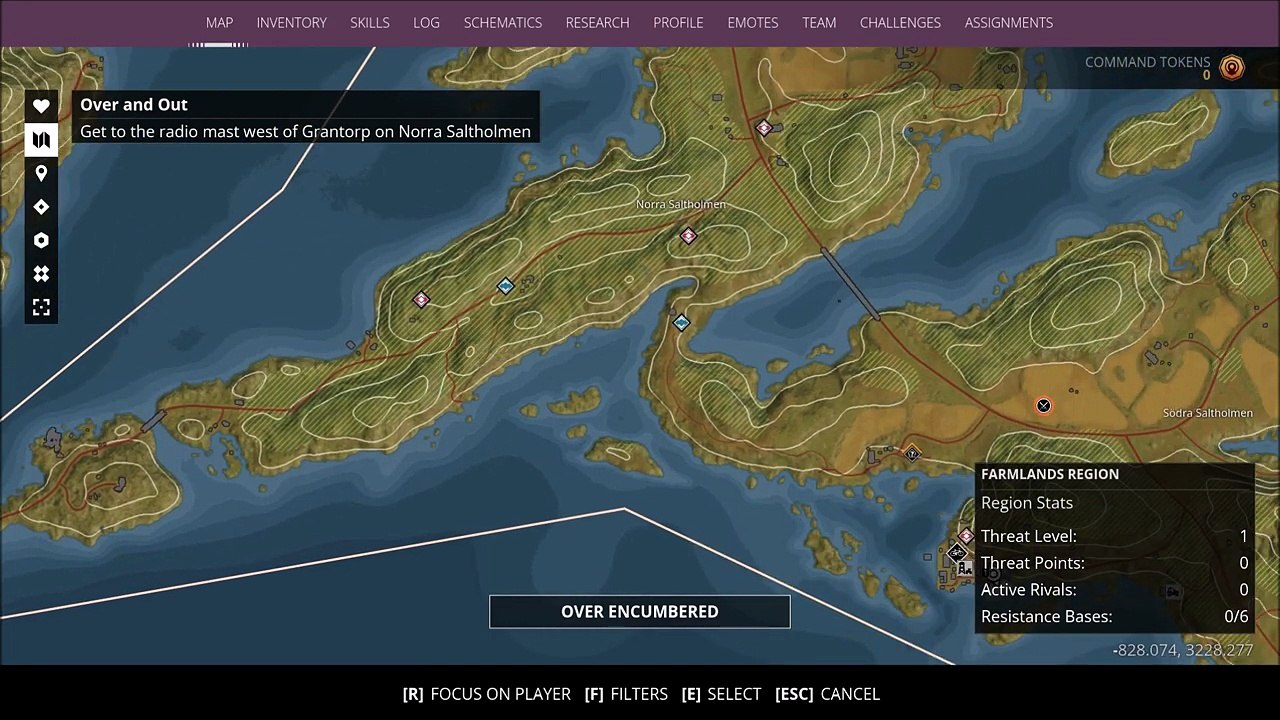
Task: Click the Command Tokens icon
Action: coord(1232,68)
